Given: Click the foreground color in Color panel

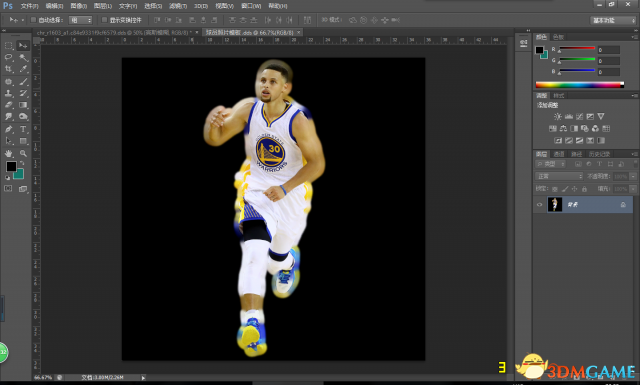Looking at the screenshot, I should [540, 50].
